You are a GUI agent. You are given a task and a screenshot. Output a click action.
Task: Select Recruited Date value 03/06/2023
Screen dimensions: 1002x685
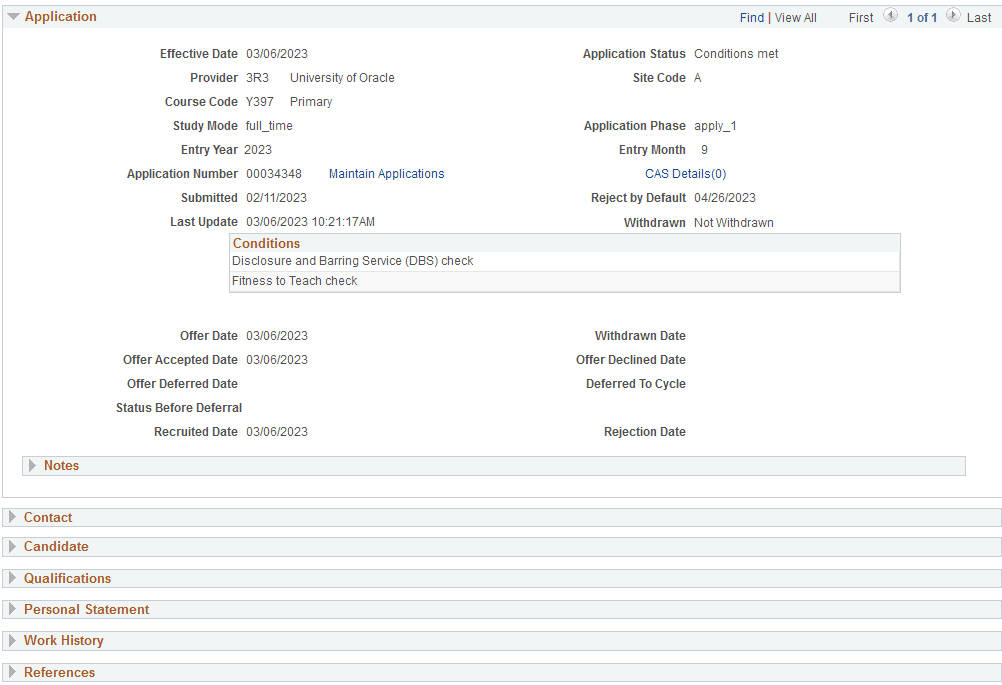(x=277, y=432)
